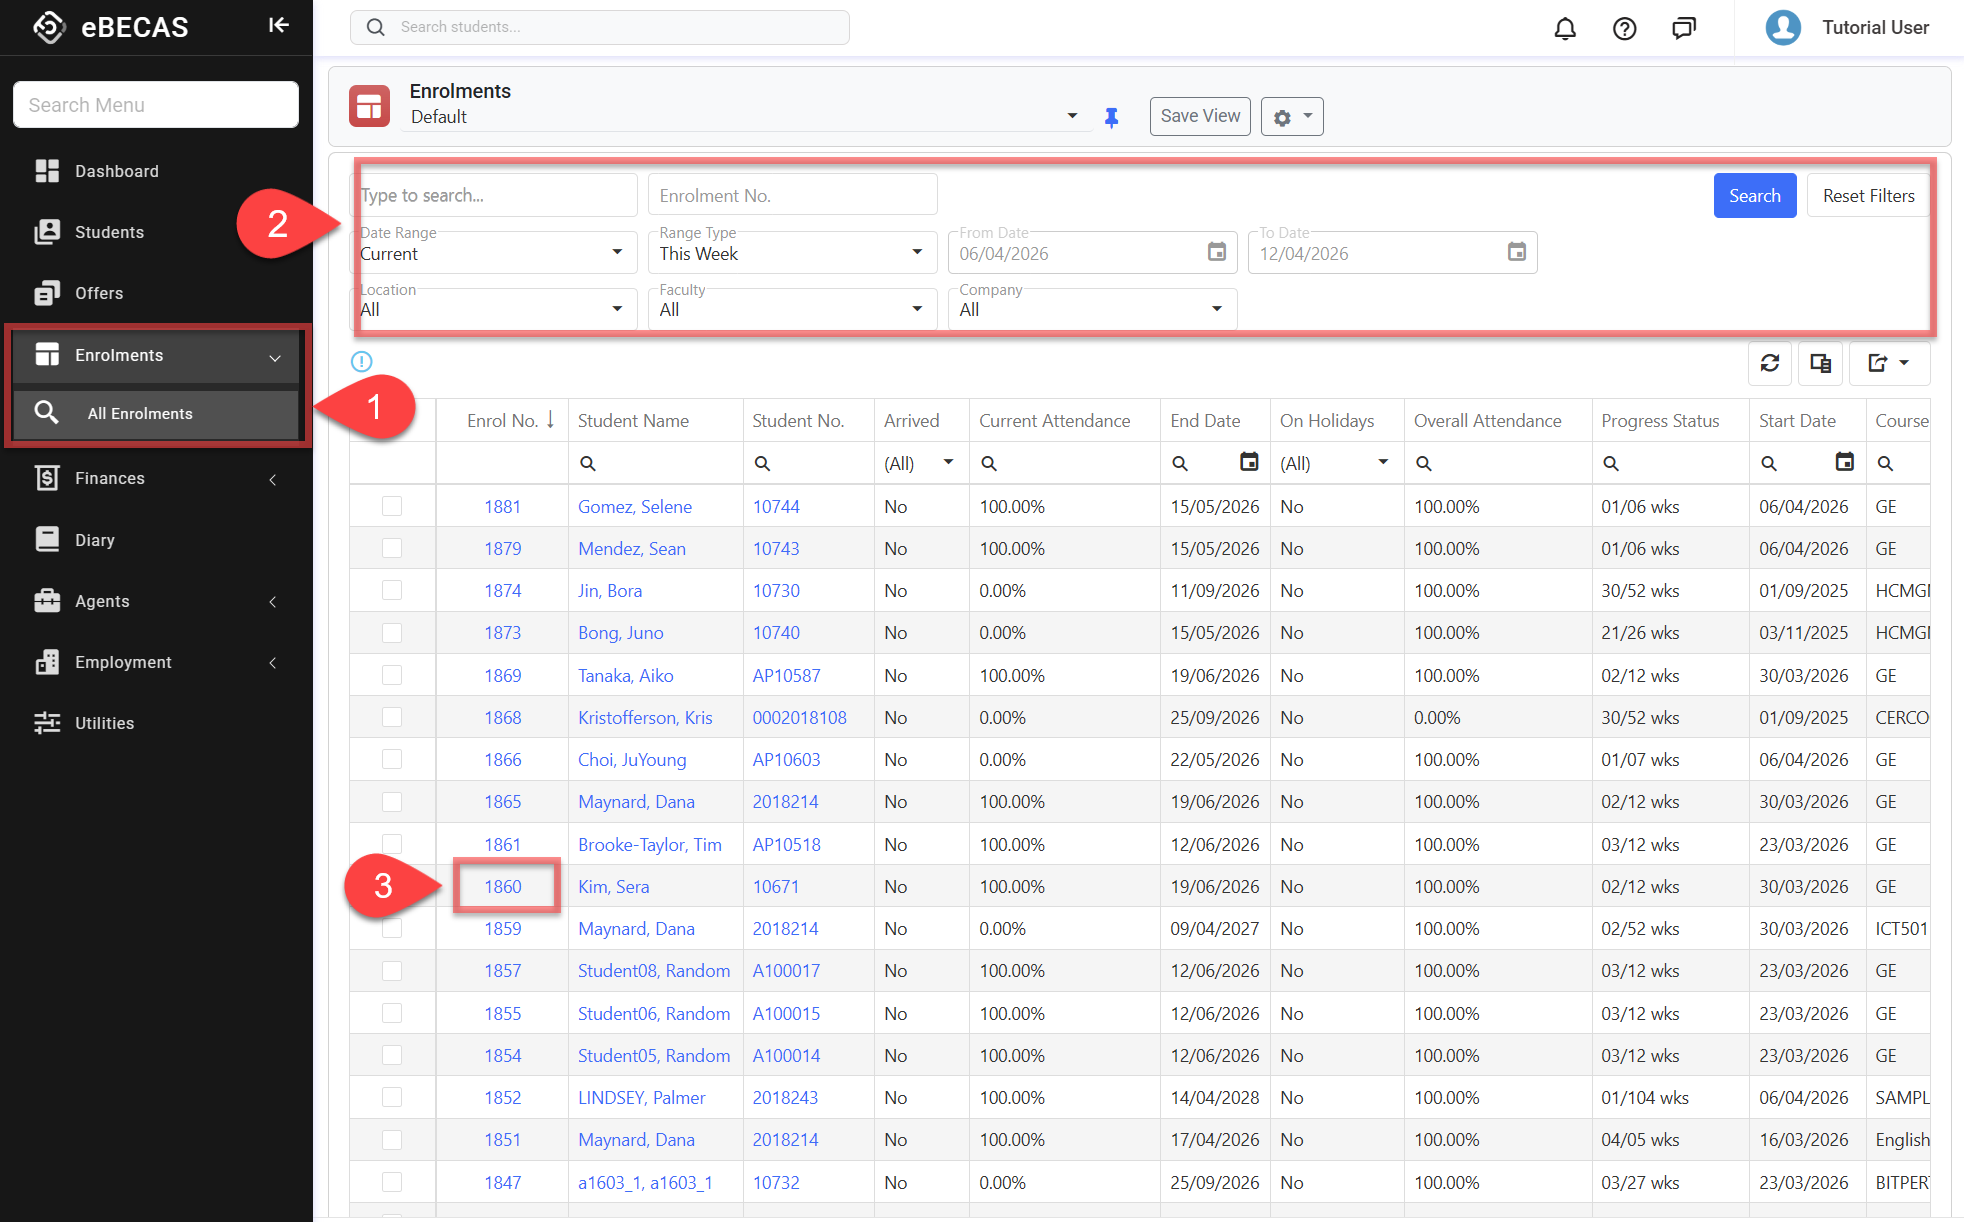Click the blue info circle icon

(362, 361)
